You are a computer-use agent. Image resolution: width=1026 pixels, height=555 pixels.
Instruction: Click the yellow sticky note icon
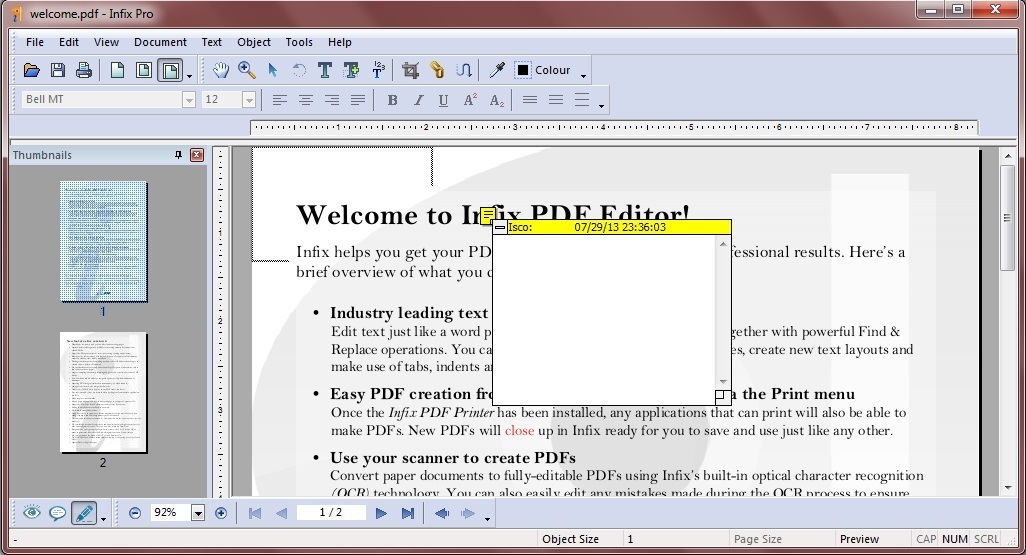[x=487, y=215]
